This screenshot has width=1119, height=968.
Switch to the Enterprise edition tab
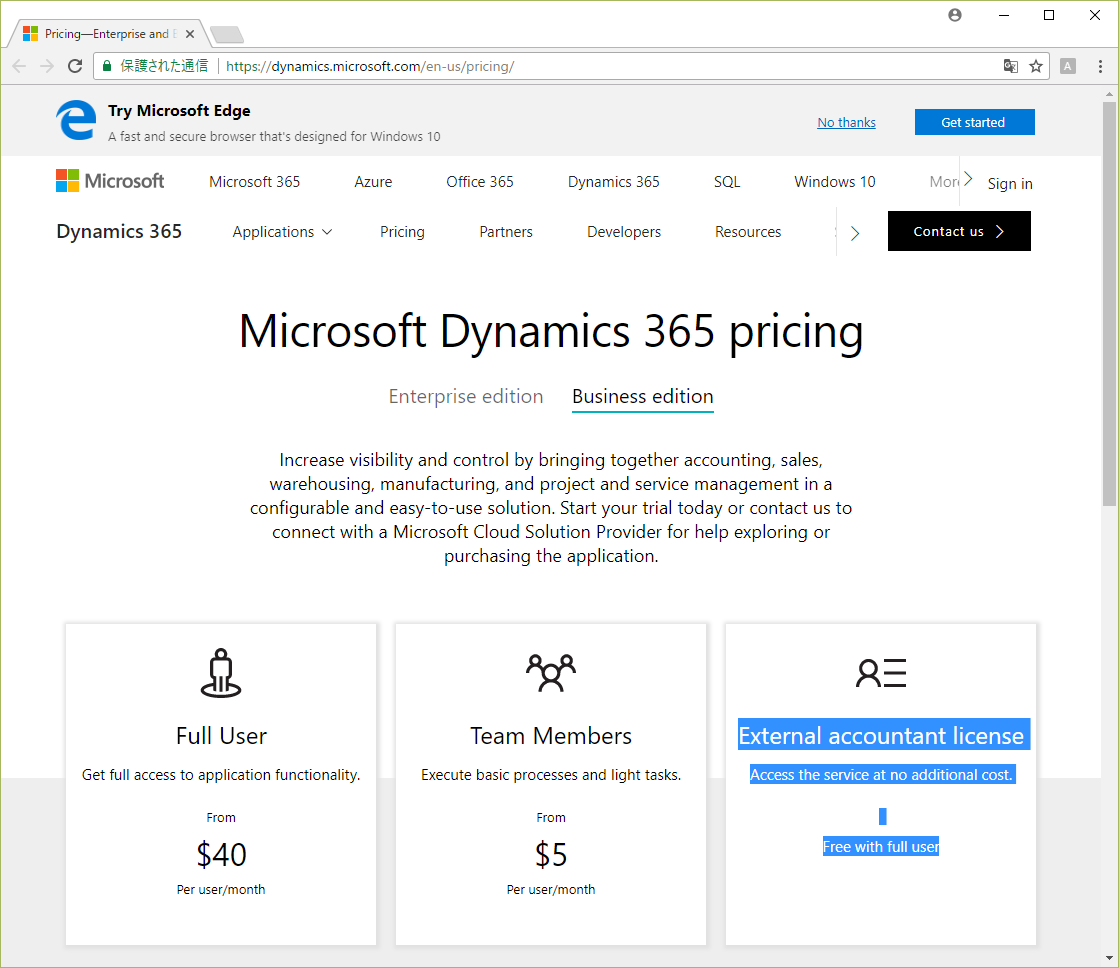point(466,396)
